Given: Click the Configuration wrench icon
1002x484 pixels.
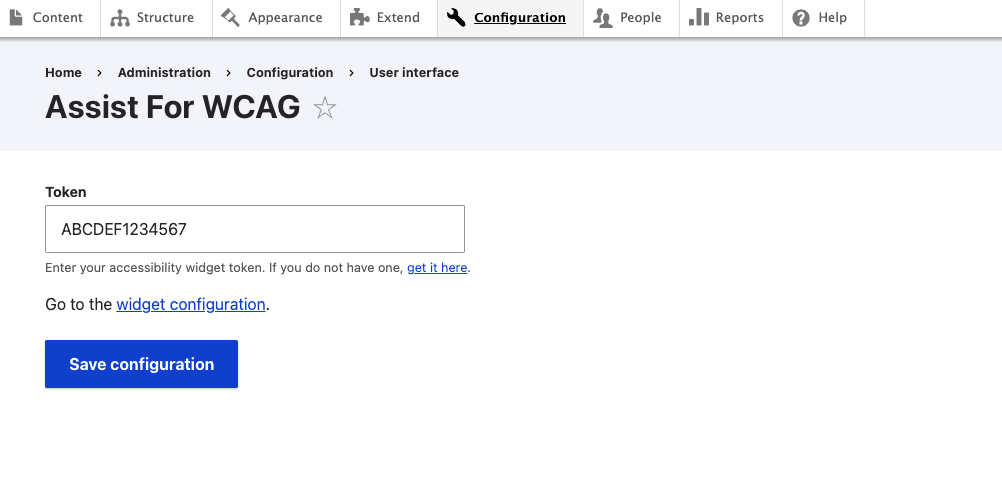Looking at the screenshot, I should click(457, 18).
